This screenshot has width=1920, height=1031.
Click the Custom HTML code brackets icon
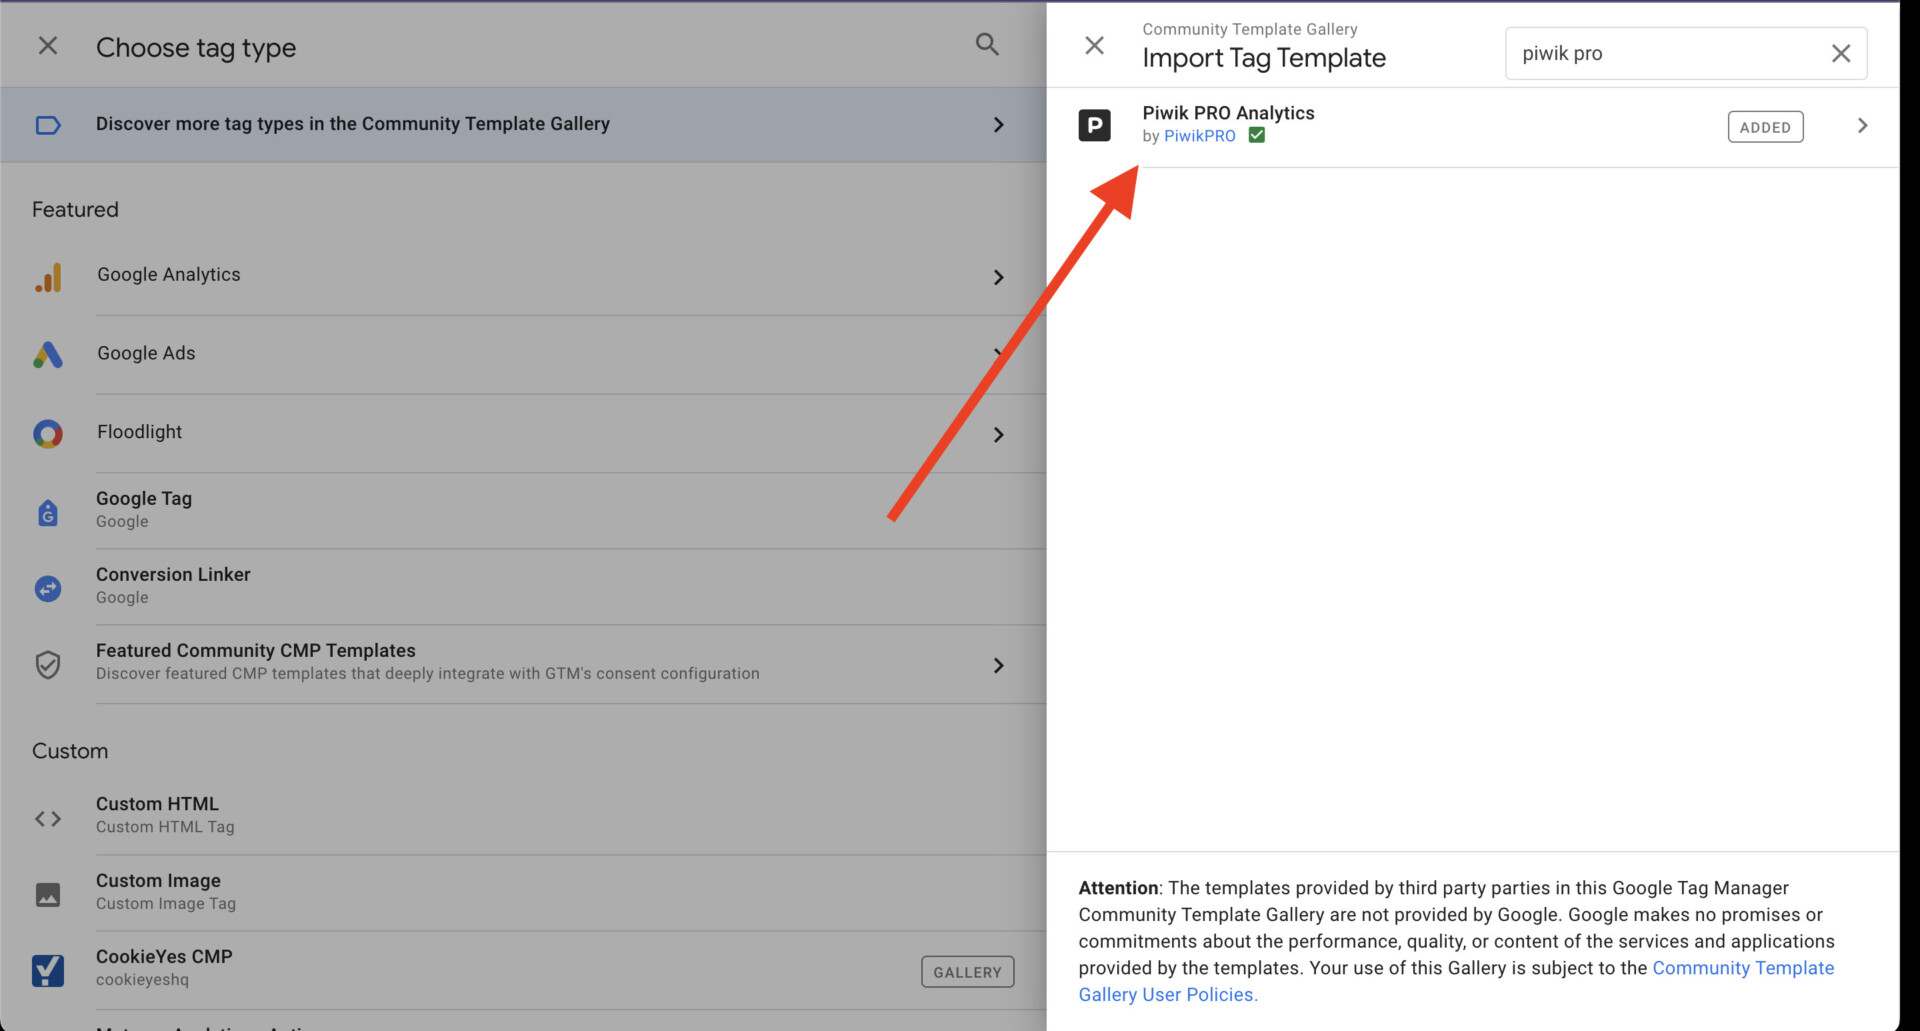(x=48, y=818)
